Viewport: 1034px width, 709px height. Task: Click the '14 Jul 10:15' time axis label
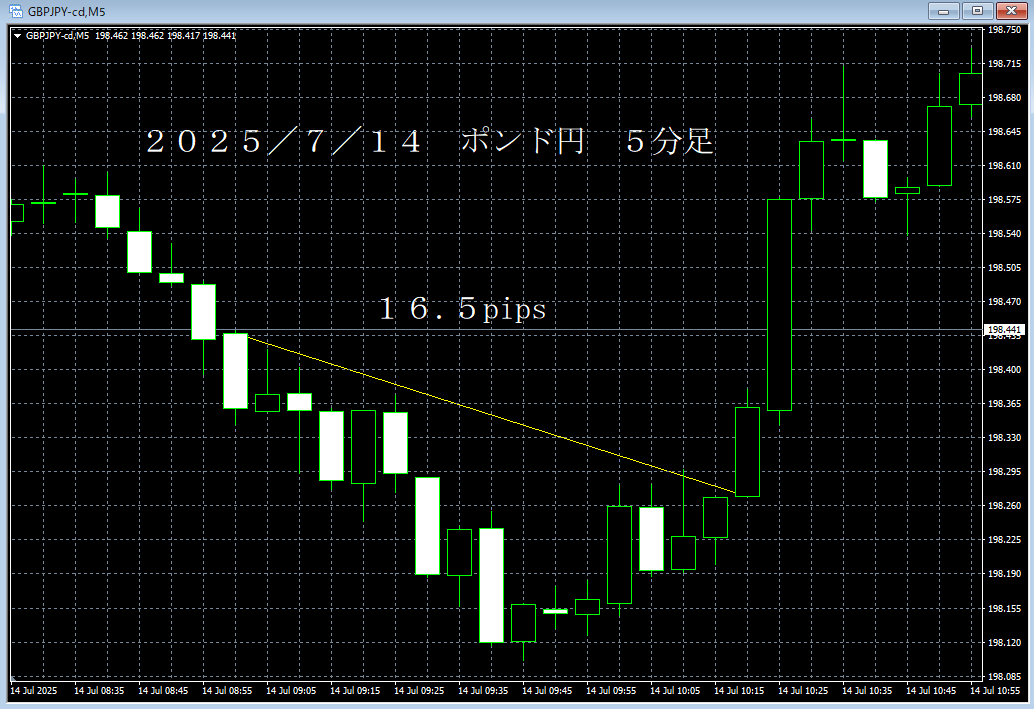click(x=739, y=691)
